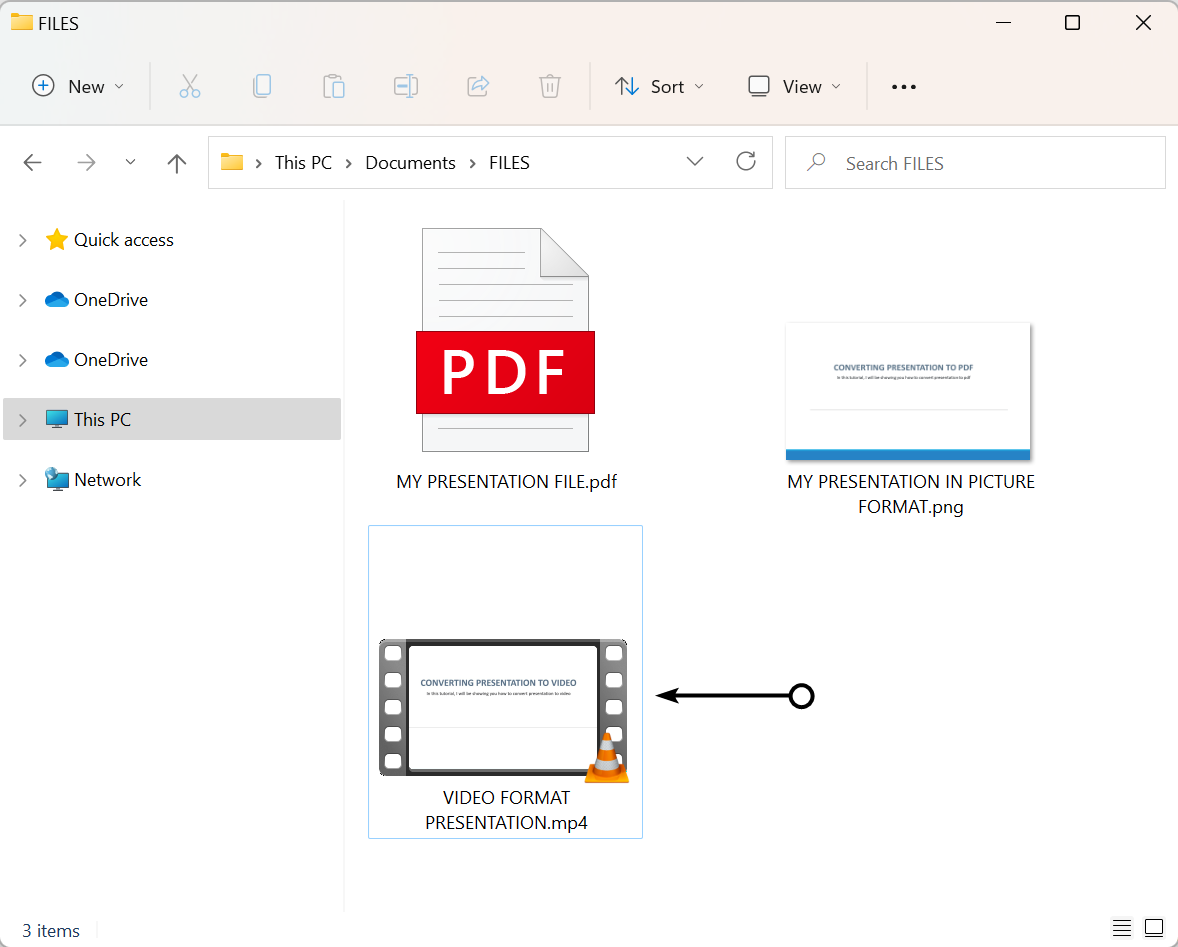Navigate up one folder level
The image size is (1178, 947).
point(176,162)
